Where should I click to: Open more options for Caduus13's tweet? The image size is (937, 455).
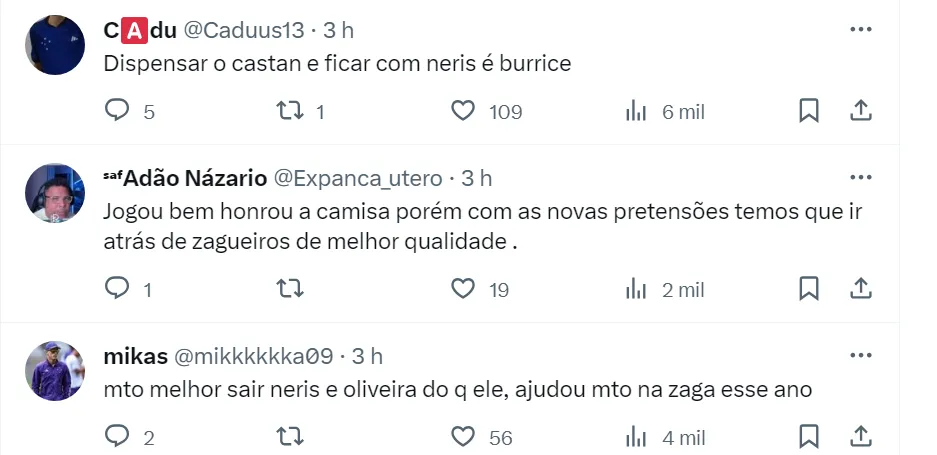860,30
